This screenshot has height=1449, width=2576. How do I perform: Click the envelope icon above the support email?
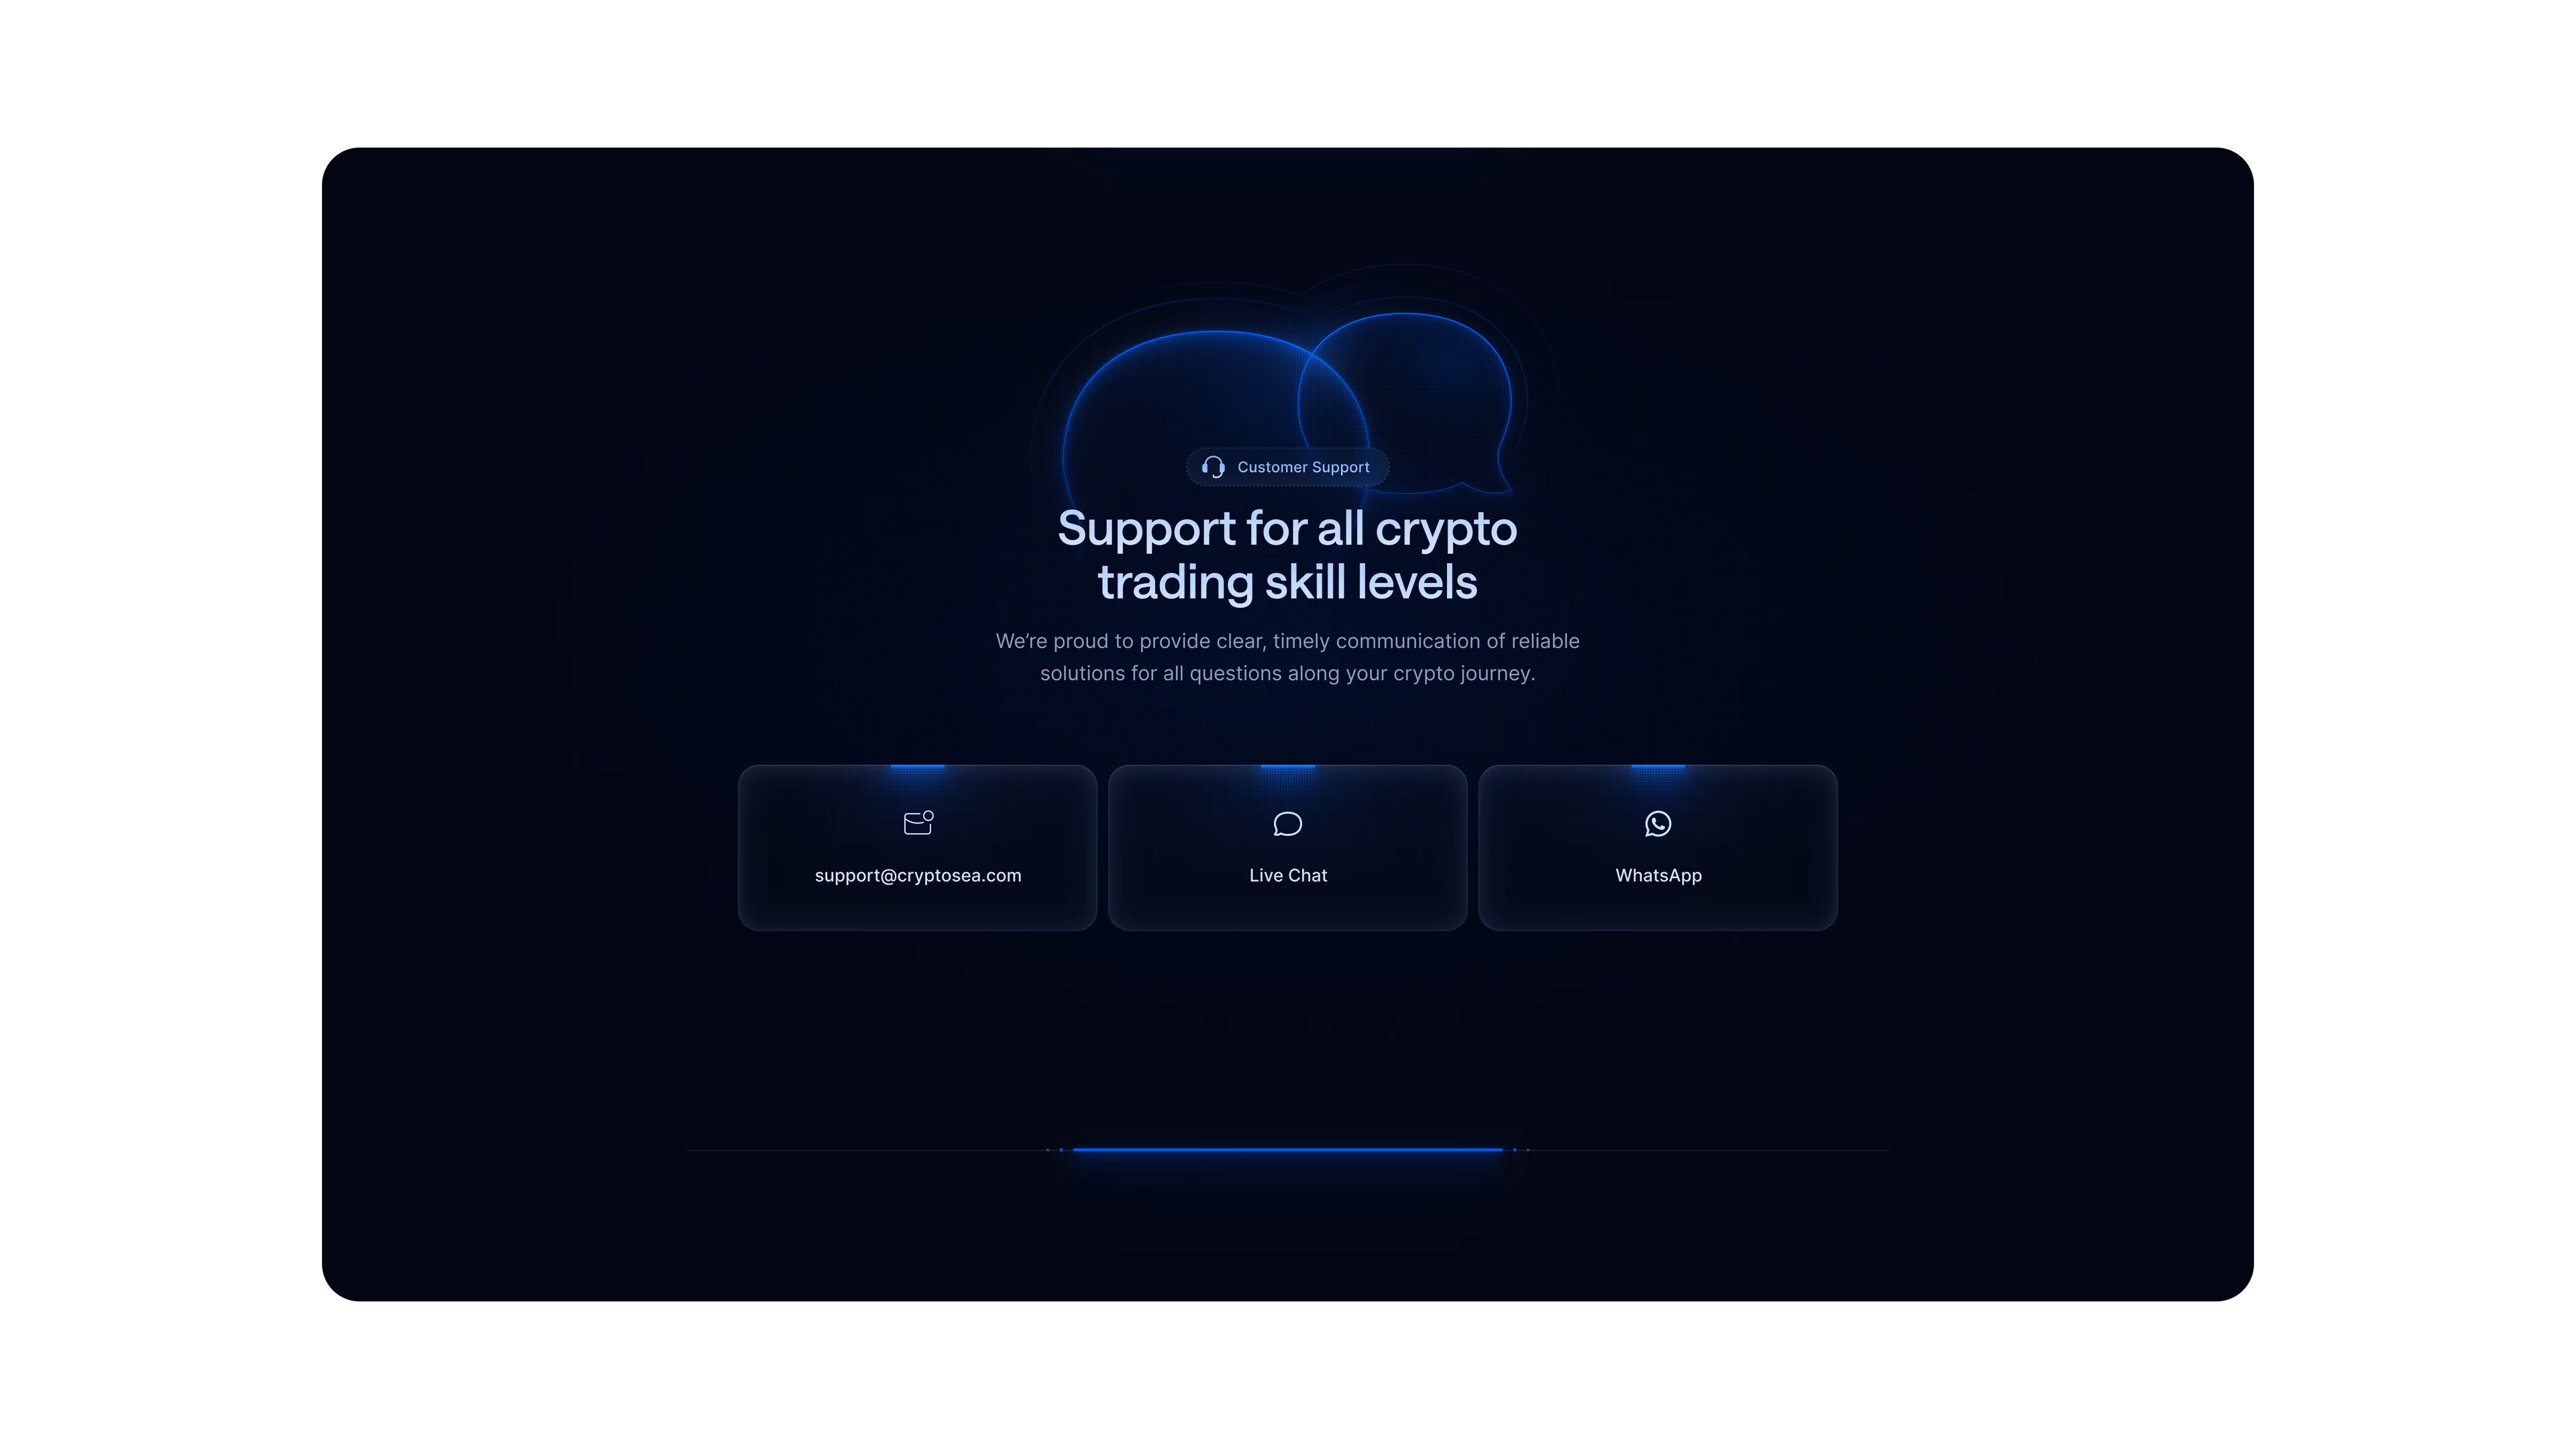tap(918, 822)
